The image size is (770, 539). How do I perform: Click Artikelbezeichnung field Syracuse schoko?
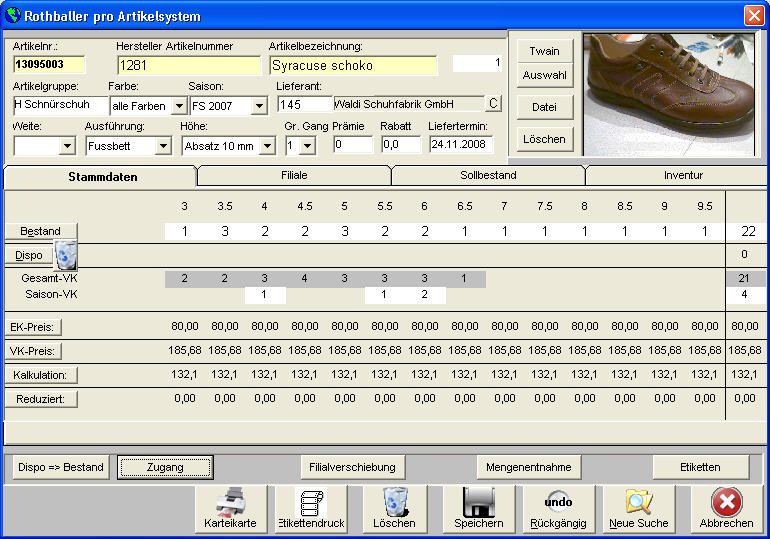click(x=353, y=65)
